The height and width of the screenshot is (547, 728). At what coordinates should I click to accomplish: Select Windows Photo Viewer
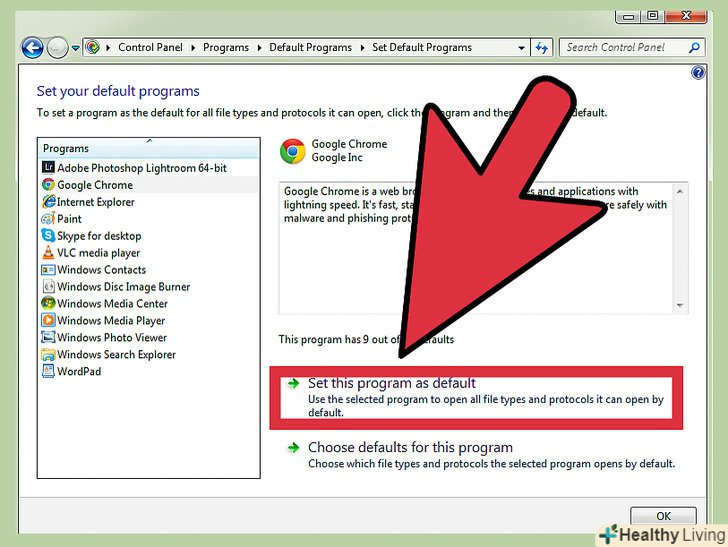coord(112,338)
